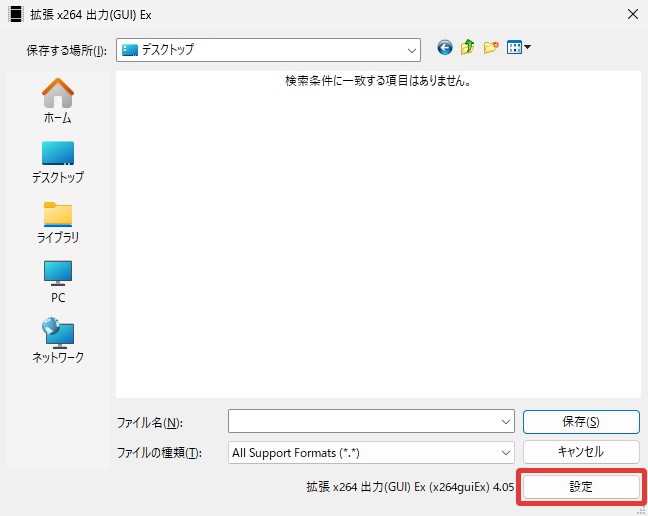Go back to the last visited folder
The image size is (648, 516).
tap(445, 47)
